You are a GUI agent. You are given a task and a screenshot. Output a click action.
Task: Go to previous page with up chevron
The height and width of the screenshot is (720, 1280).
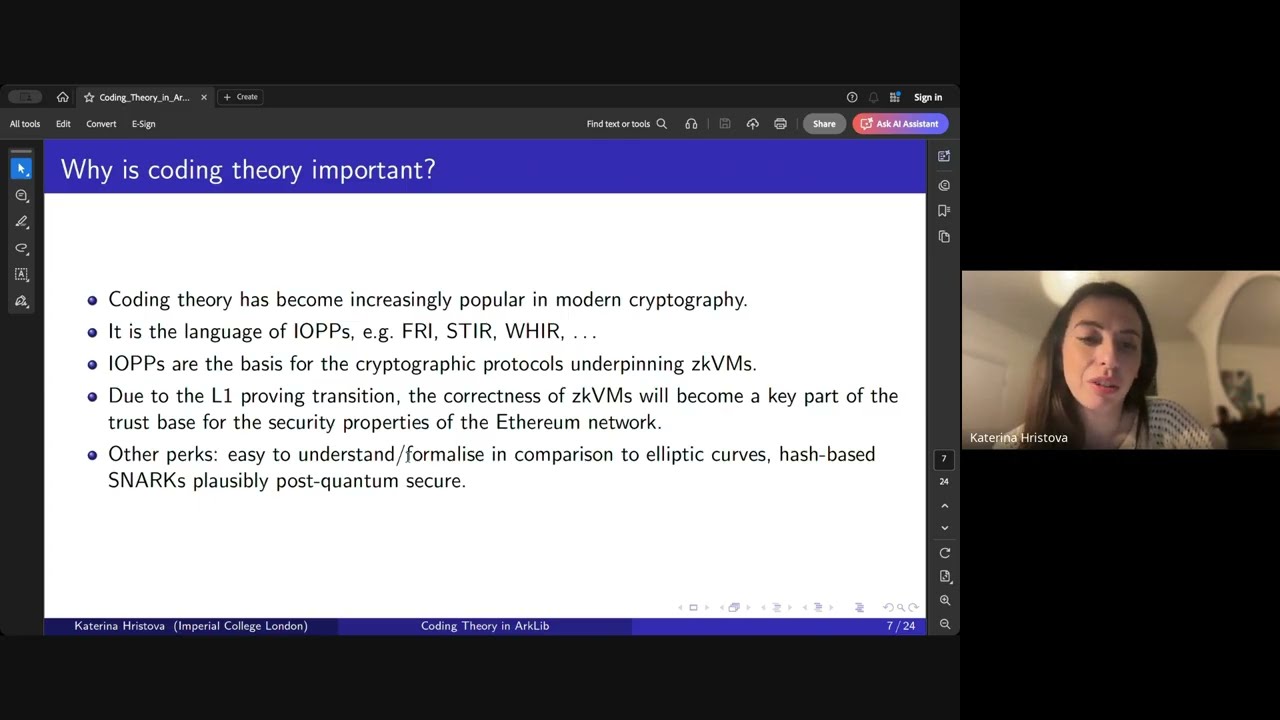945,506
